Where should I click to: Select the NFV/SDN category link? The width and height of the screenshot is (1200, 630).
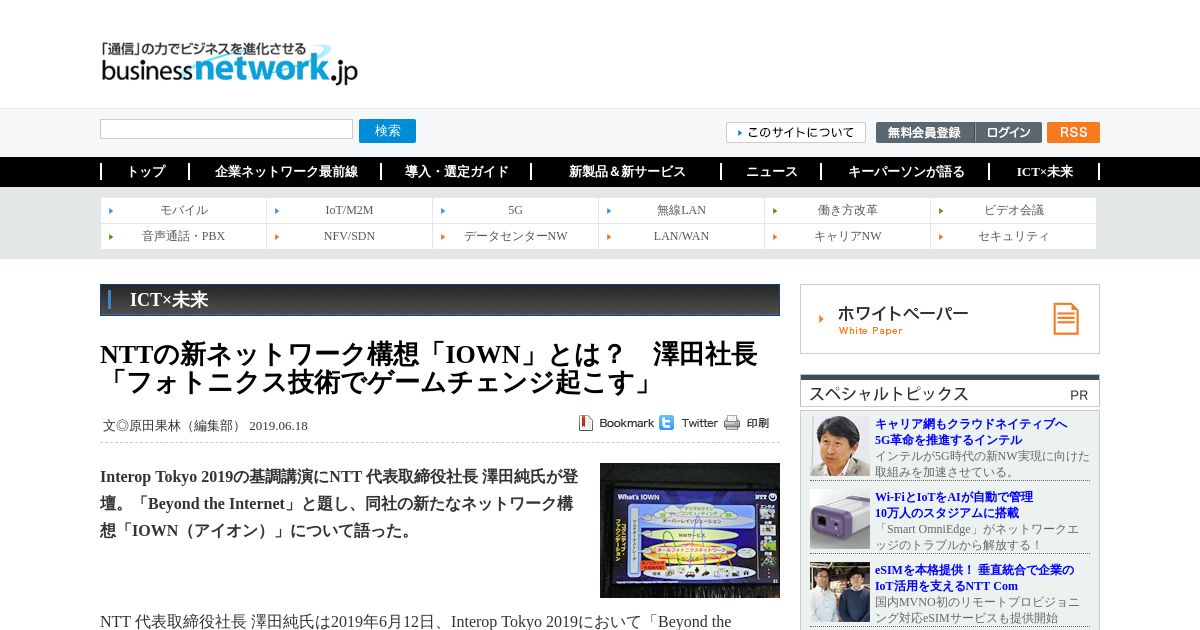coord(349,236)
